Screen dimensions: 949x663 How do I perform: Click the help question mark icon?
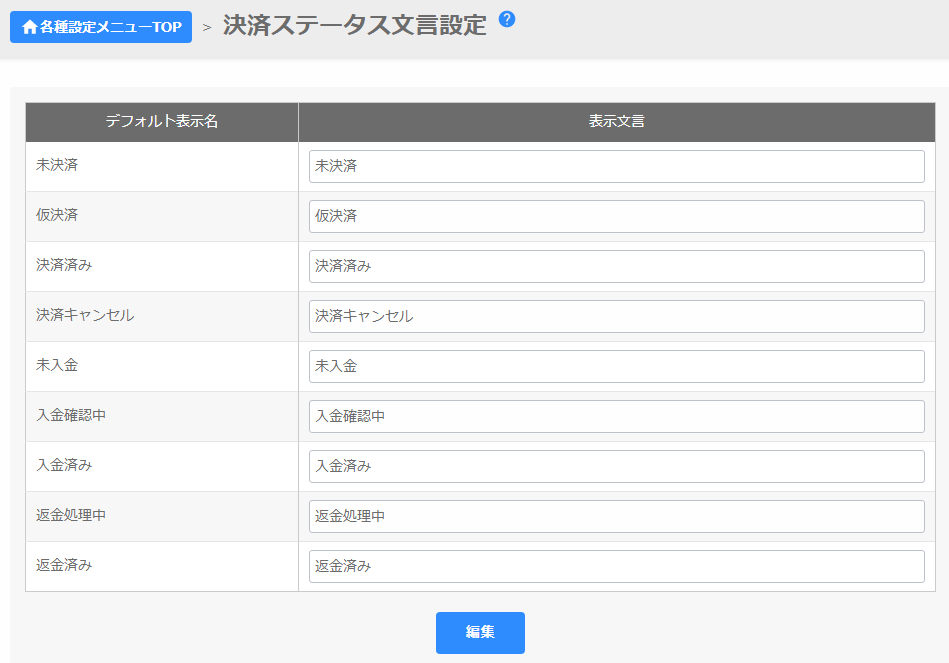[507, 19]
